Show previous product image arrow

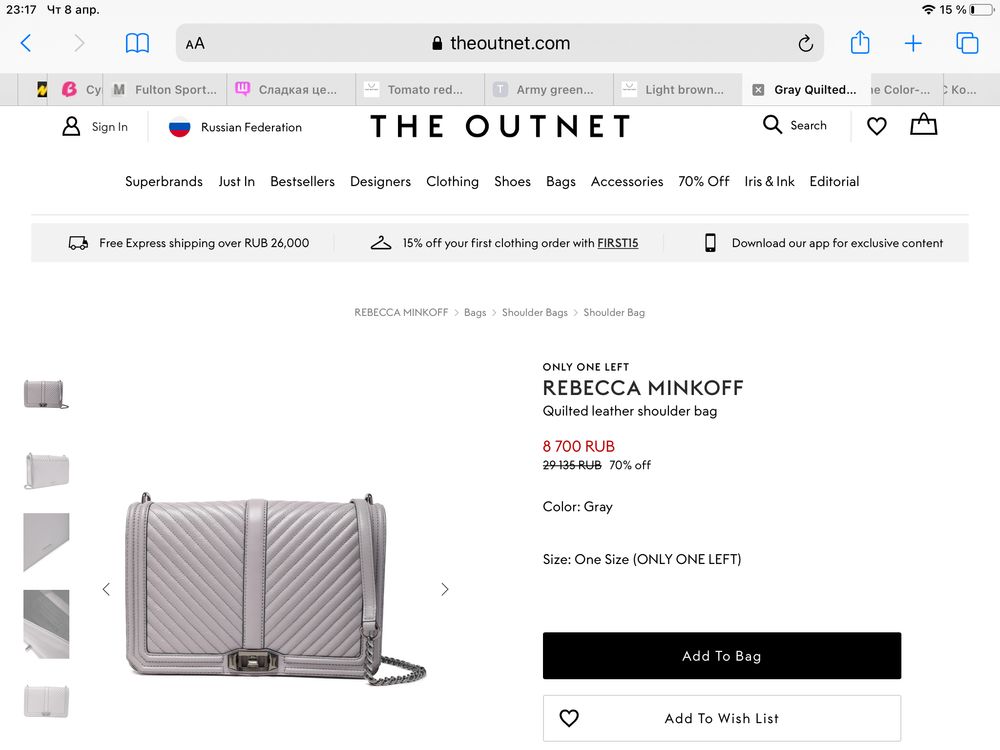point(106,589)
